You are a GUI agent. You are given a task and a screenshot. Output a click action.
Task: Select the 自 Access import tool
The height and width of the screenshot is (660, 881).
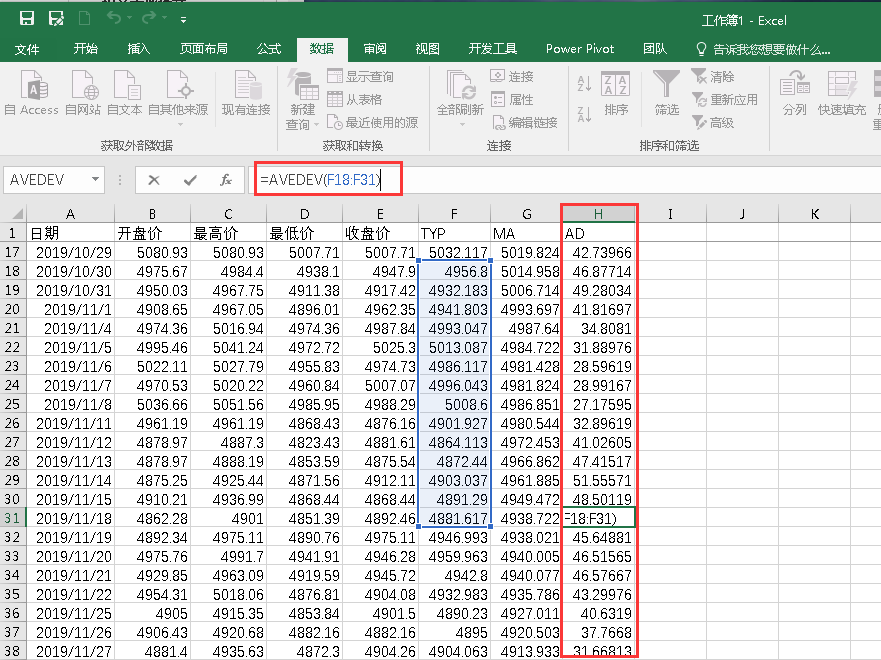coord(31,95)
